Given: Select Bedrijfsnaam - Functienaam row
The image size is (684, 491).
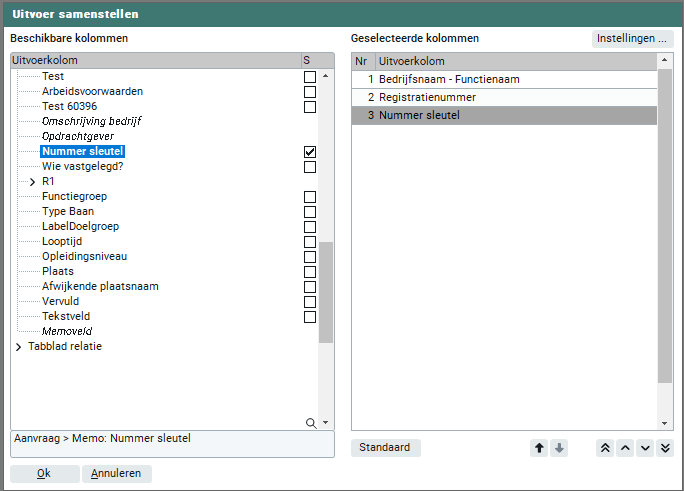Looking at the screenshot, I should click(x=449, y=79).
